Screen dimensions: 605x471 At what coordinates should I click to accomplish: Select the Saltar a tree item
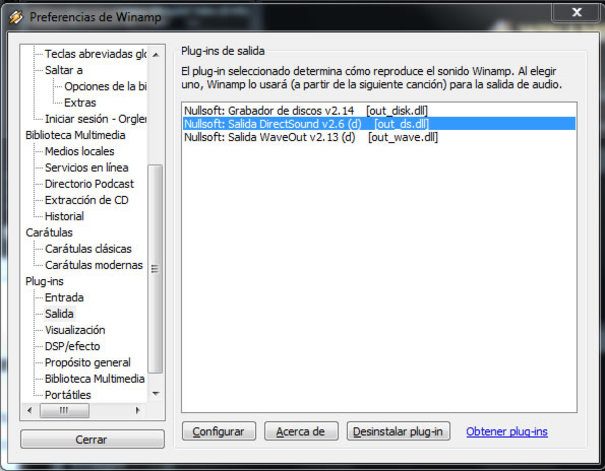pyautogui.click(x=64, y=70)
